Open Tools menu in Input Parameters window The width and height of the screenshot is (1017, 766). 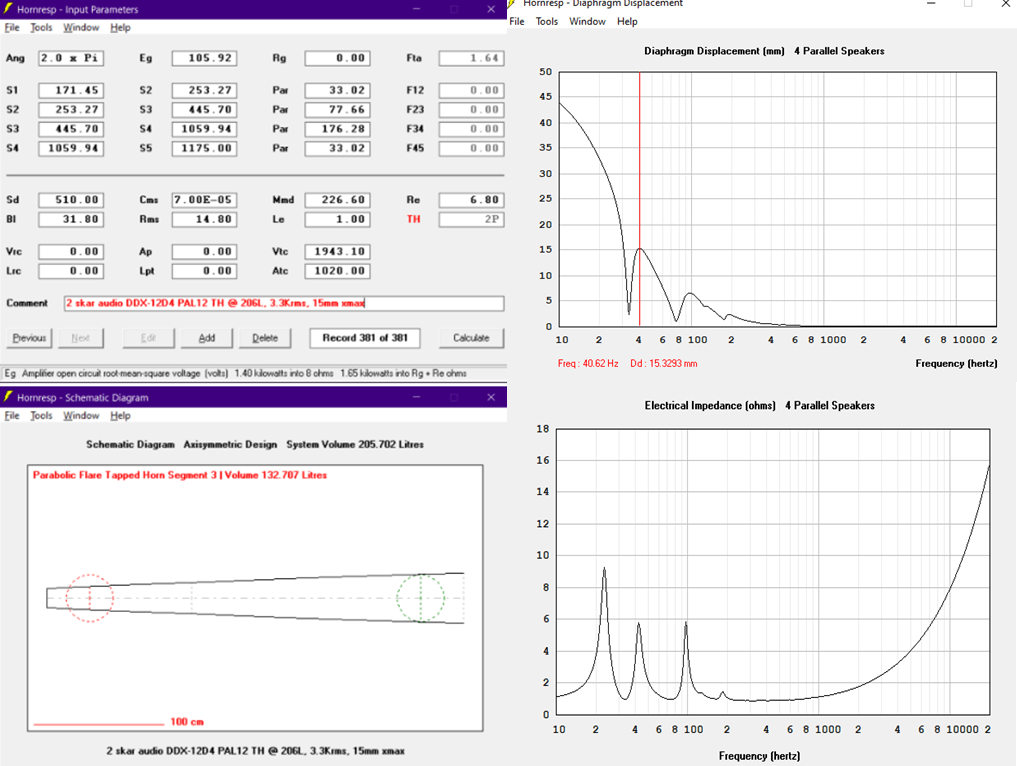click(x=41, y=27)
